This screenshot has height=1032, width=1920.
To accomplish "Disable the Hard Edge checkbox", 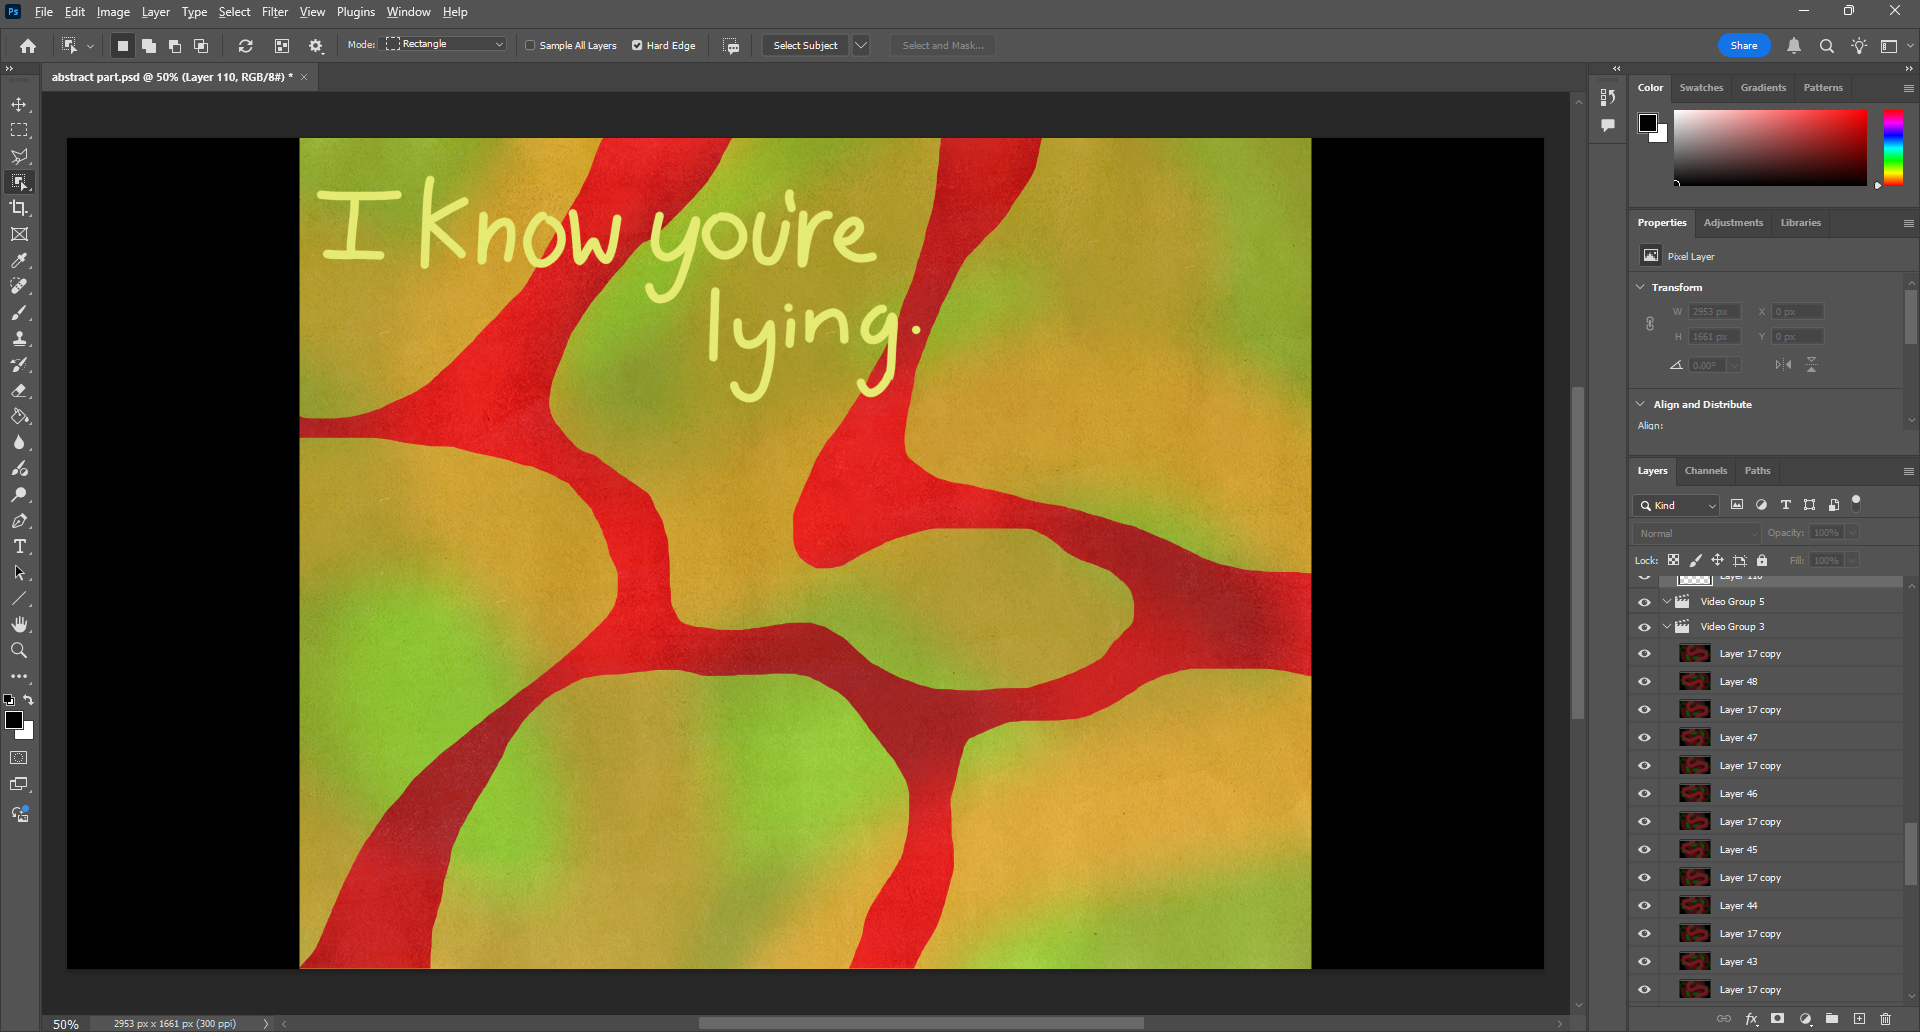I will (x=637, y=45).
